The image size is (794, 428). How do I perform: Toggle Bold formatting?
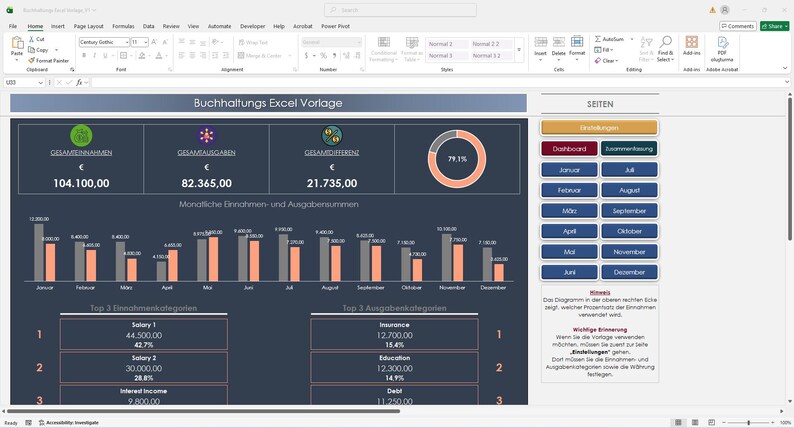84,55
